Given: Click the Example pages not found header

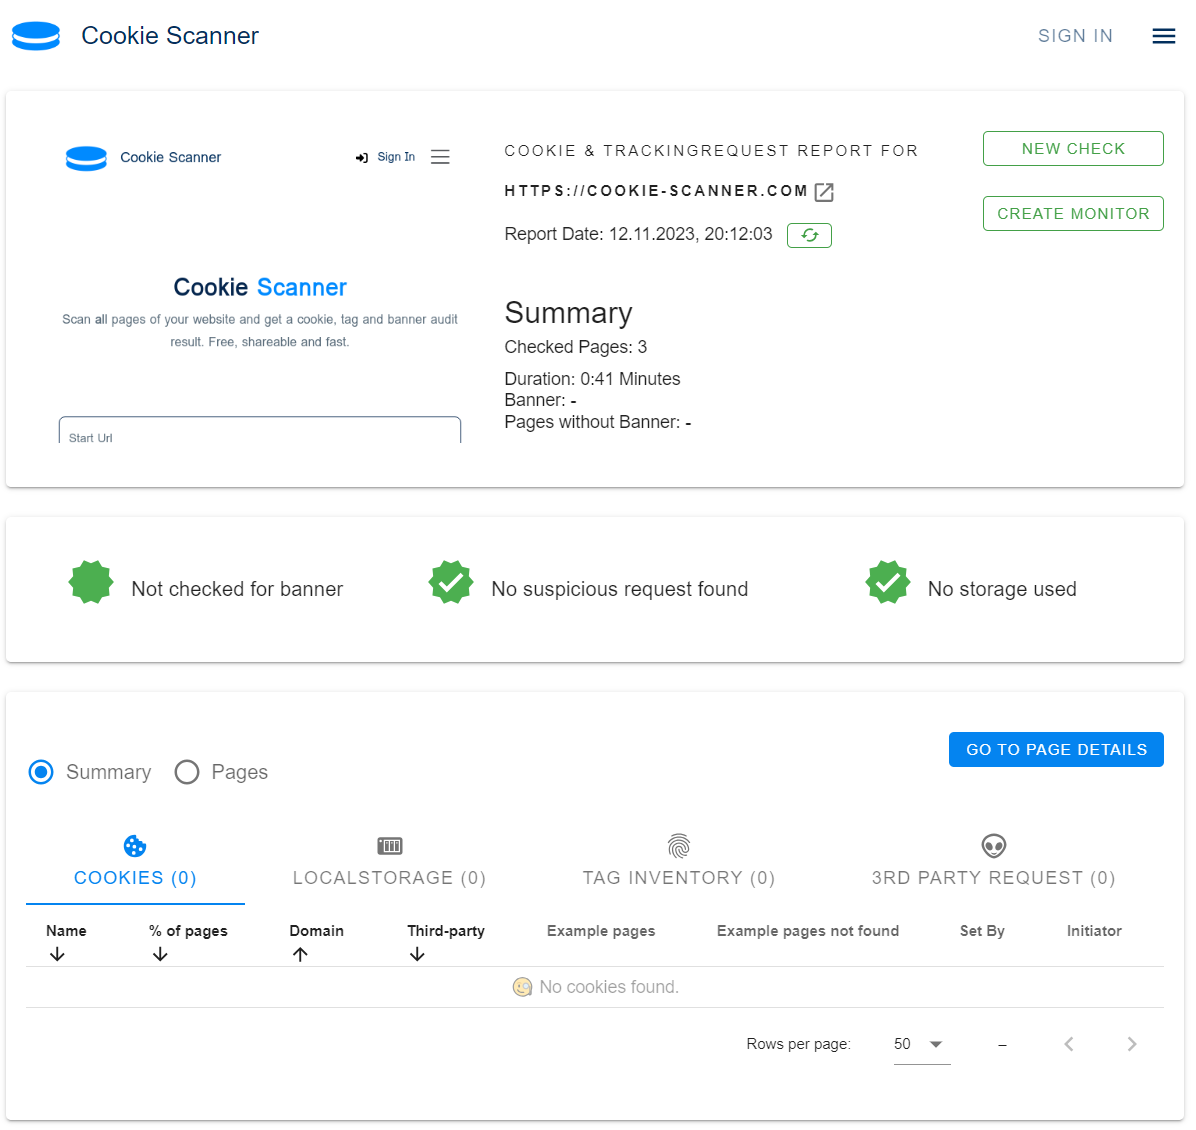Looking at the screenshot, I should (x=808, y=931).
